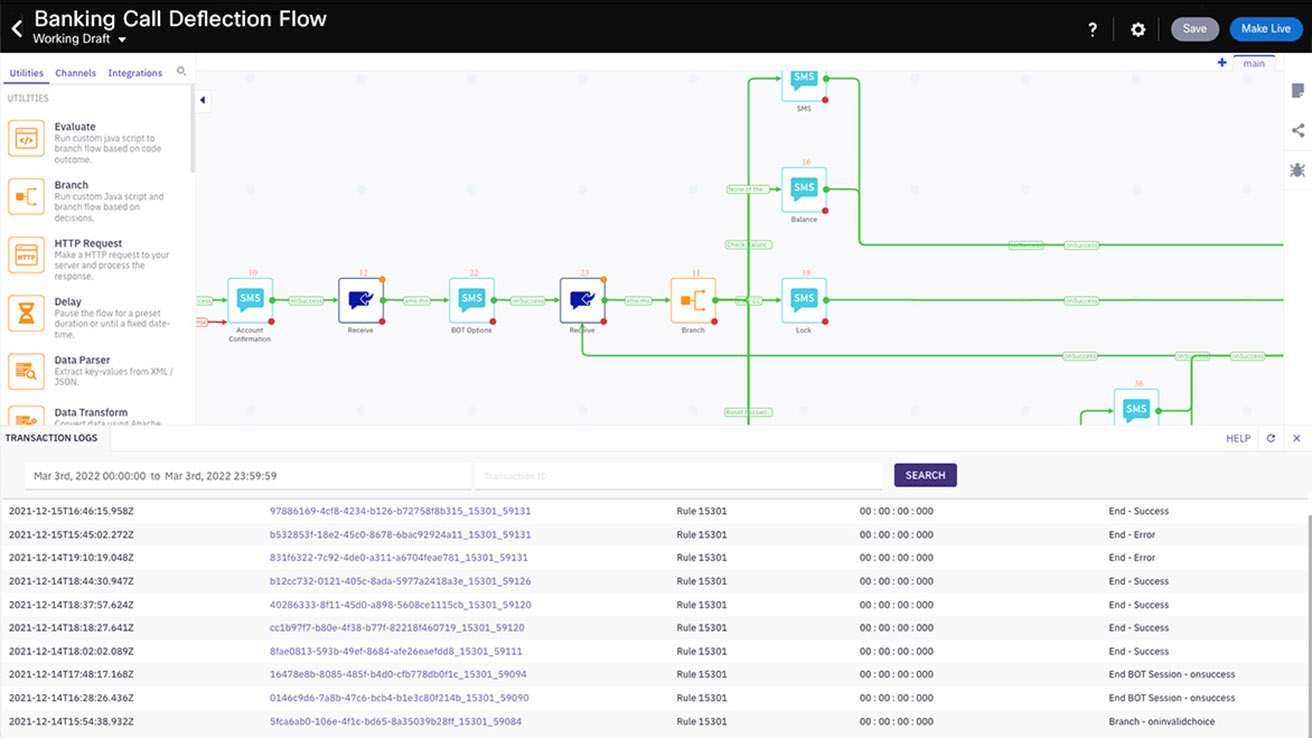This screenshot has width=1312, height=738.
Task: Open flow settings gear icon
Action: click(x=1138, y=30)
